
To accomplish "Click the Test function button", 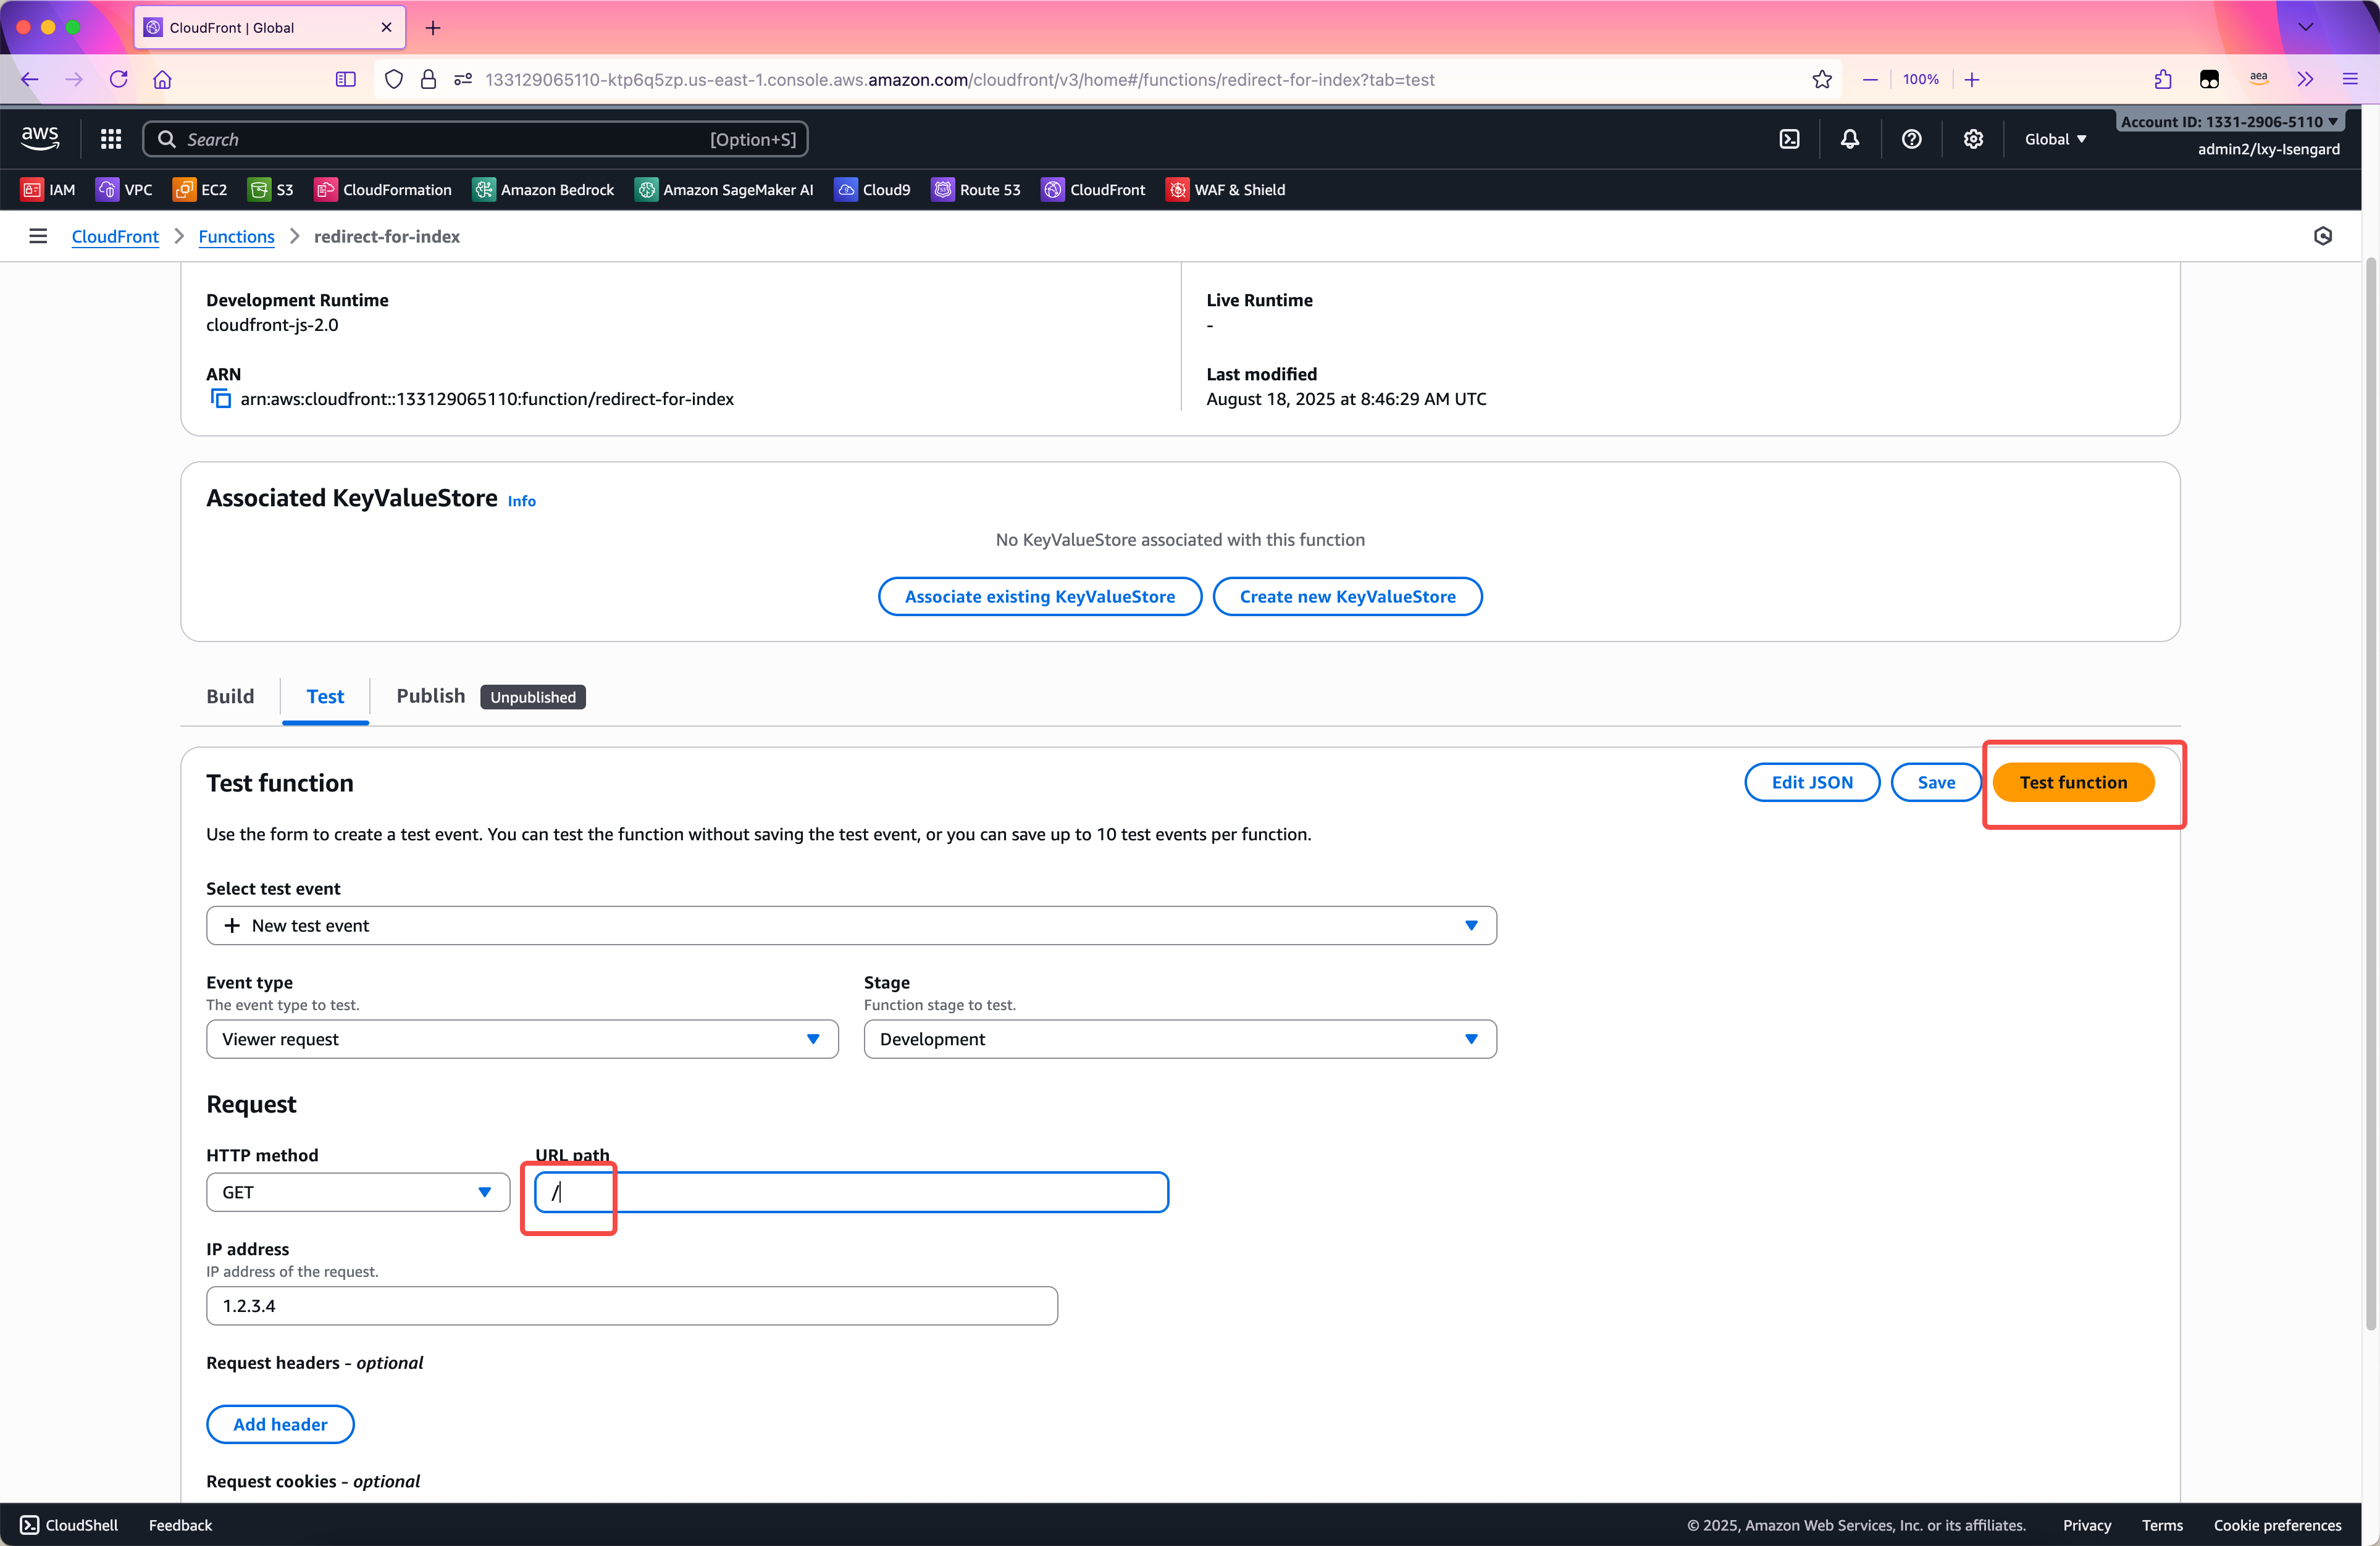I will [2073, 782].
